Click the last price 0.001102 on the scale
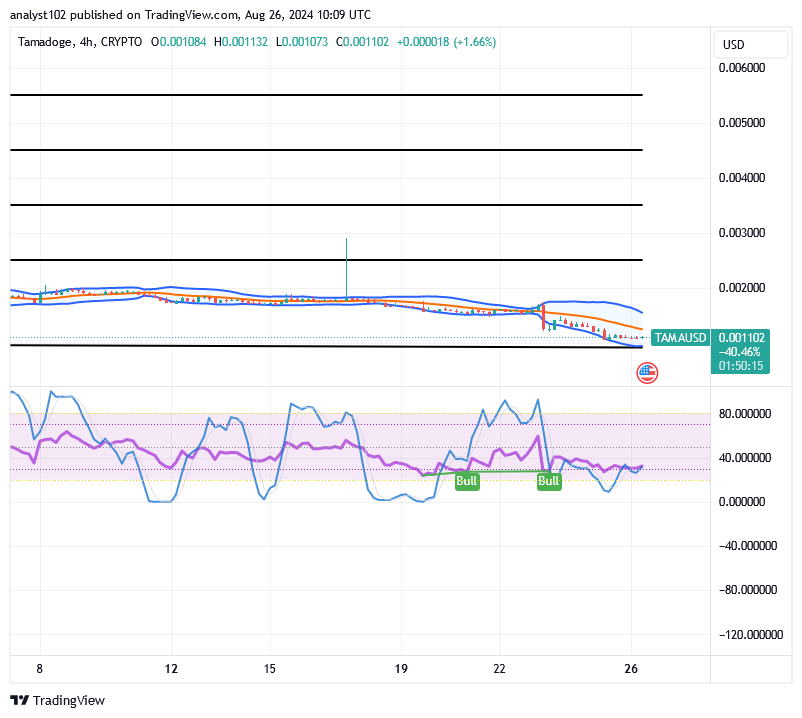 click(740, 338)
